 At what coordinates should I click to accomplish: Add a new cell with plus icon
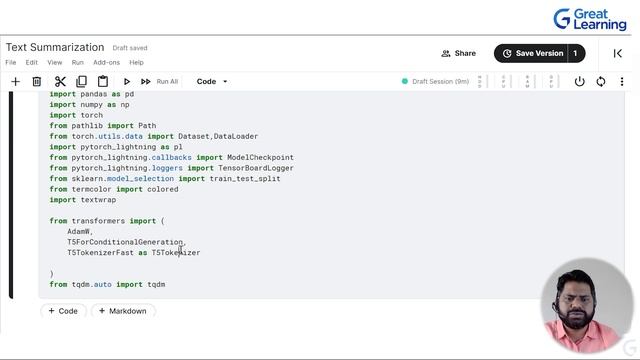[x=16, y=82]
